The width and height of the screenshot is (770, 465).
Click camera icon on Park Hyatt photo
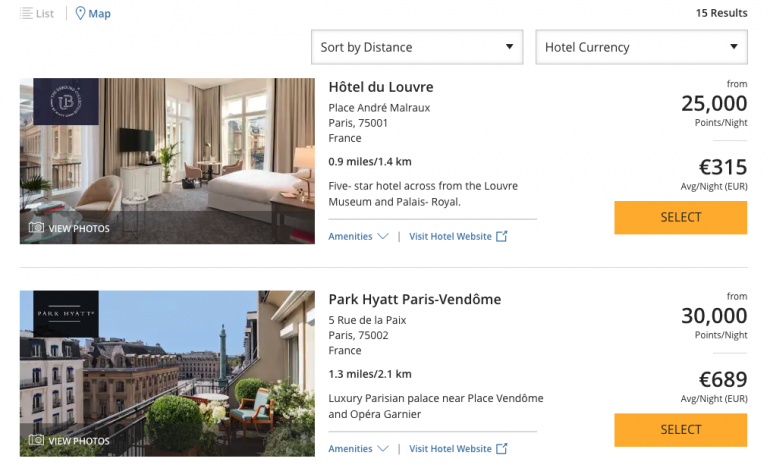pos(37,440)
